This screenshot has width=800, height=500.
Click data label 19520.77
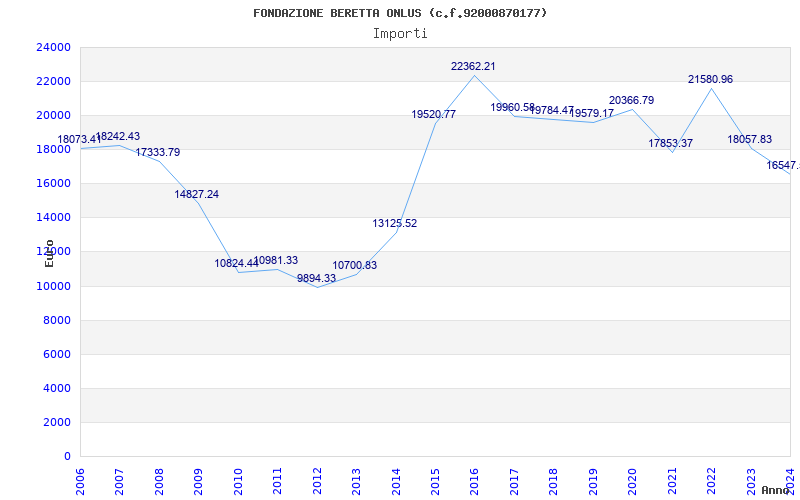pos(434,114)
